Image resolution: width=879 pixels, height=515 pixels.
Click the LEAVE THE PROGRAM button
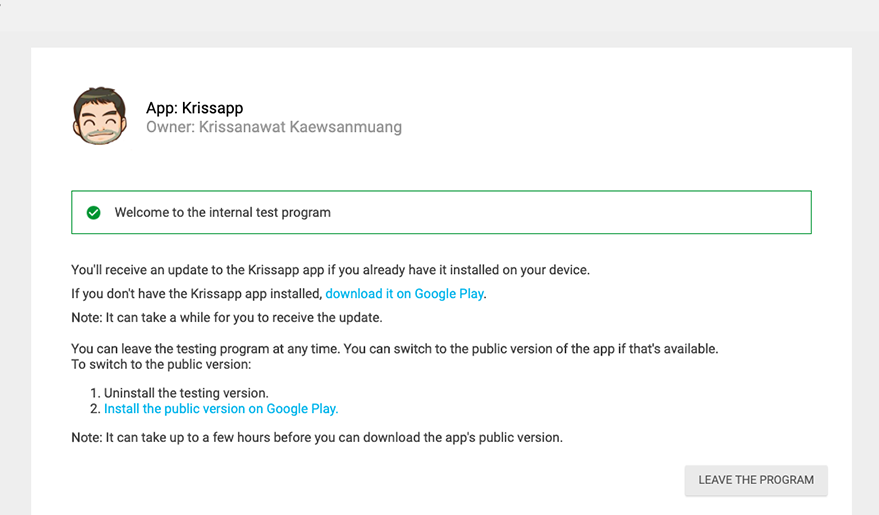click(756, 480)
